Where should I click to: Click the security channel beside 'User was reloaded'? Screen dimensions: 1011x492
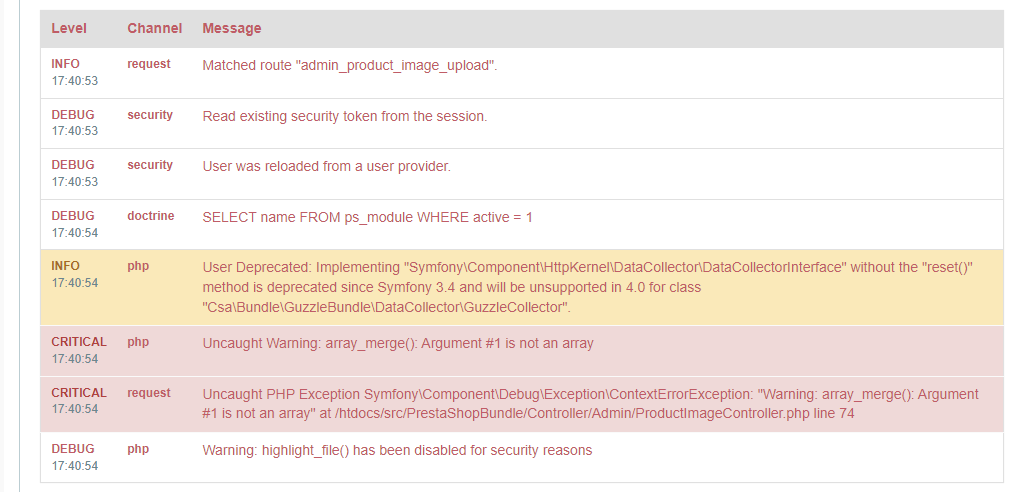150,165
